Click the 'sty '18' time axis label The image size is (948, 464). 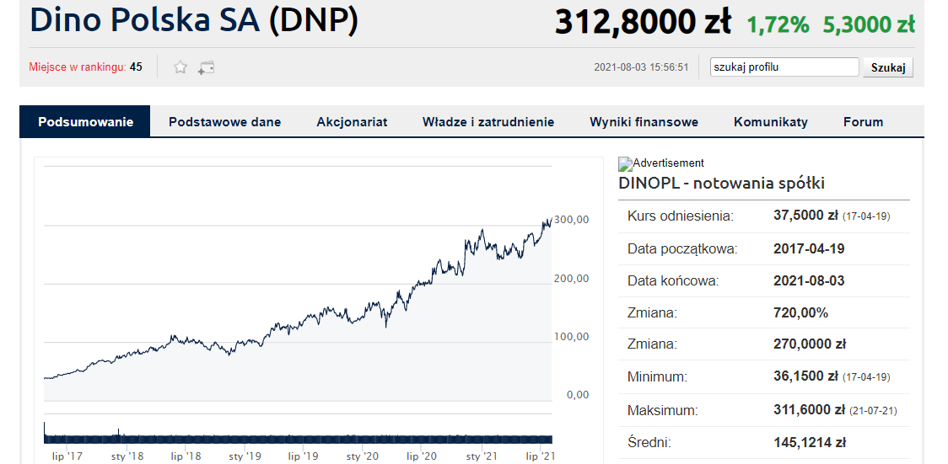[x=127, y=456]
